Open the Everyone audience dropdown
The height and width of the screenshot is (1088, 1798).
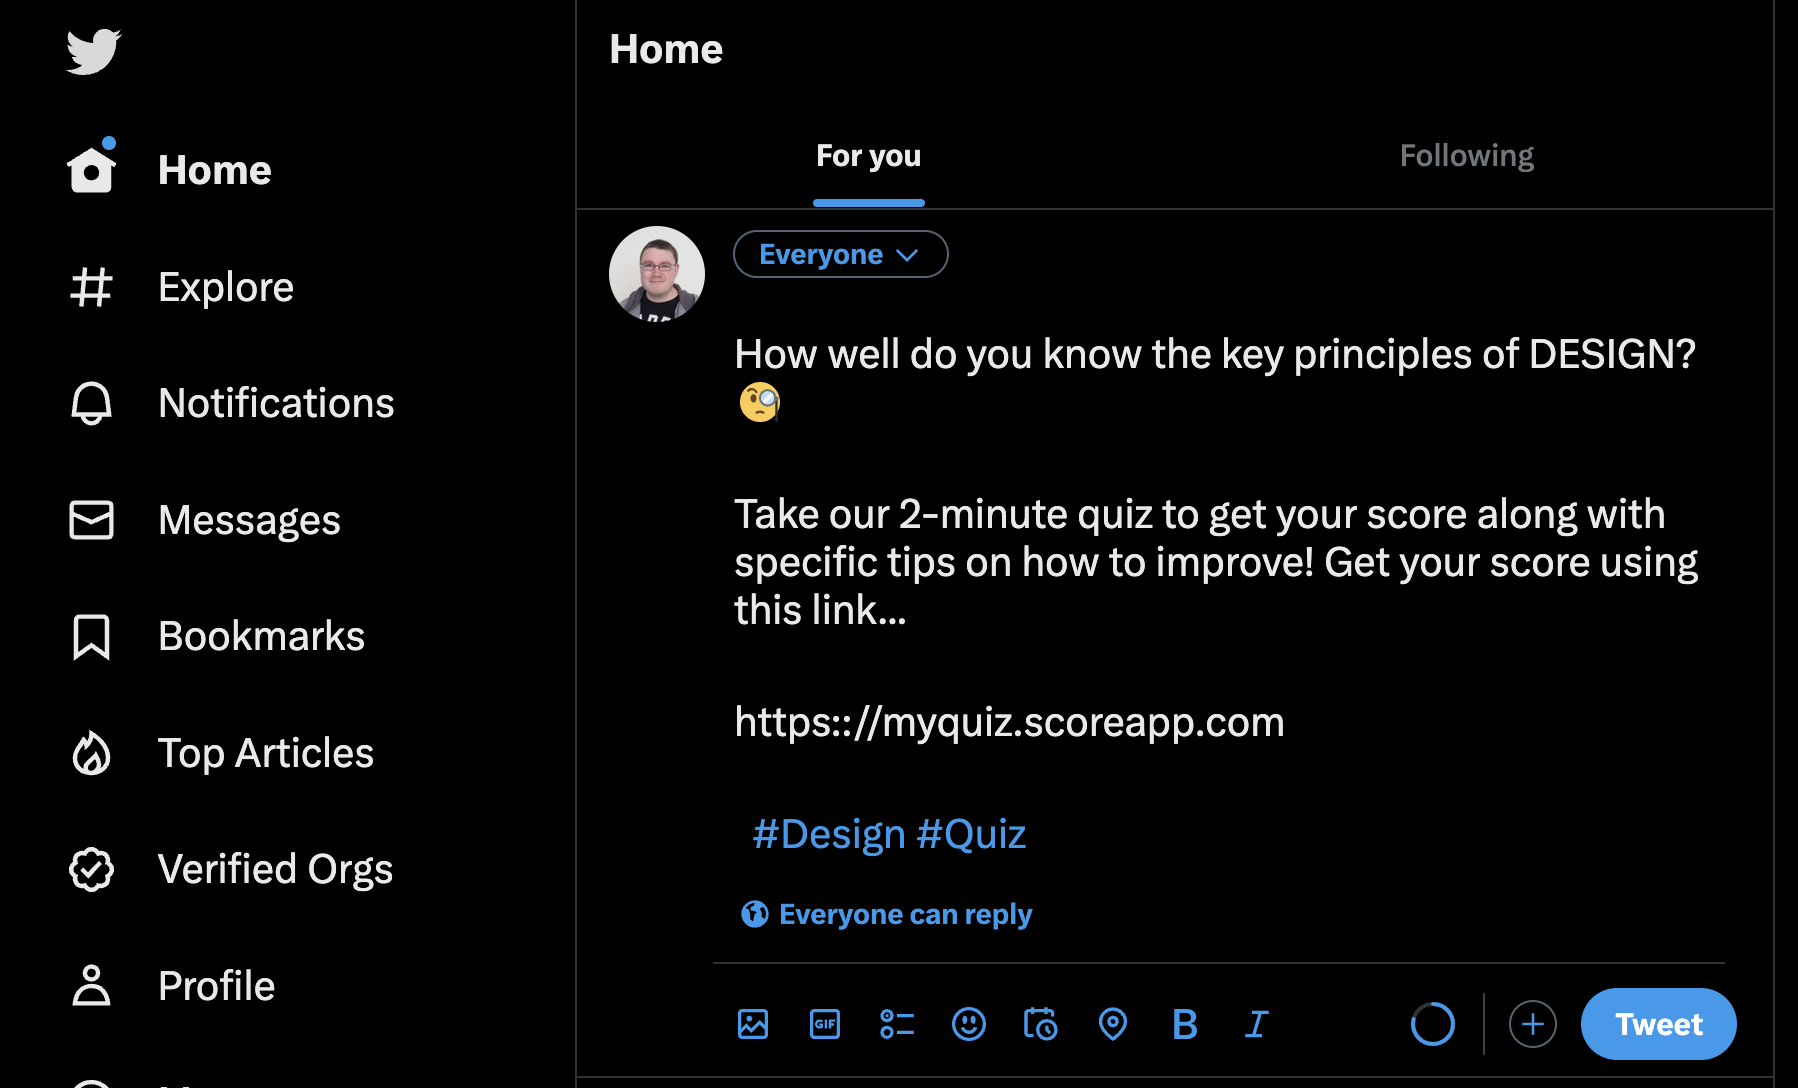(840, 254)
